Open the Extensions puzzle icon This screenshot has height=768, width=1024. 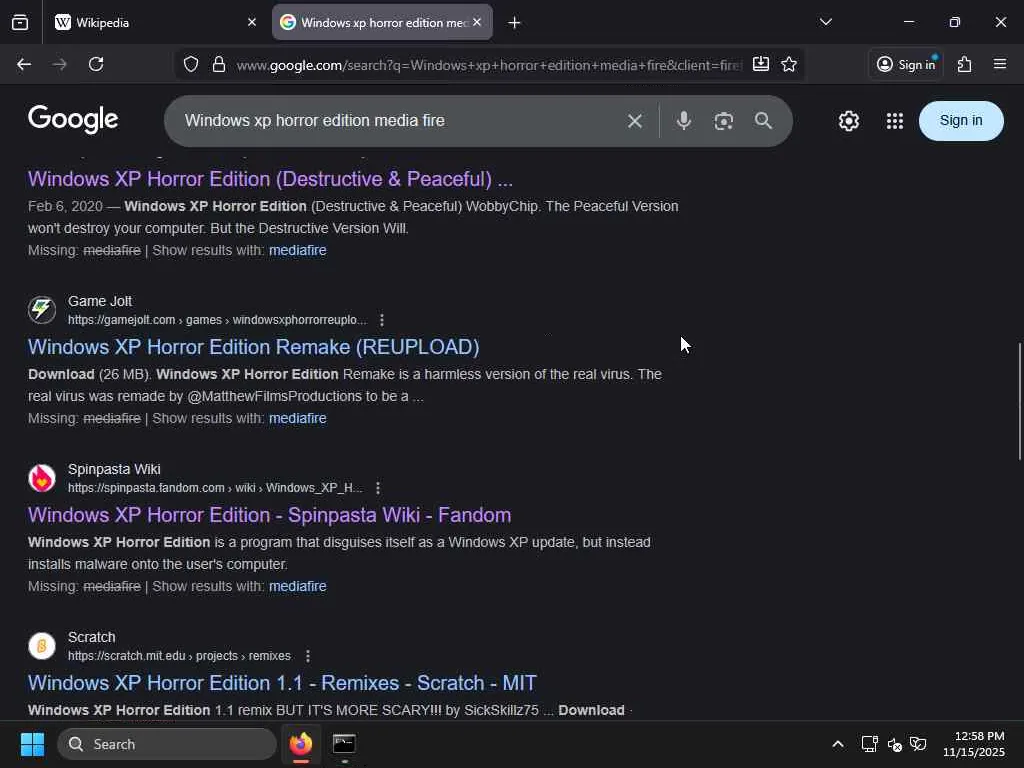tap(965, 64)
